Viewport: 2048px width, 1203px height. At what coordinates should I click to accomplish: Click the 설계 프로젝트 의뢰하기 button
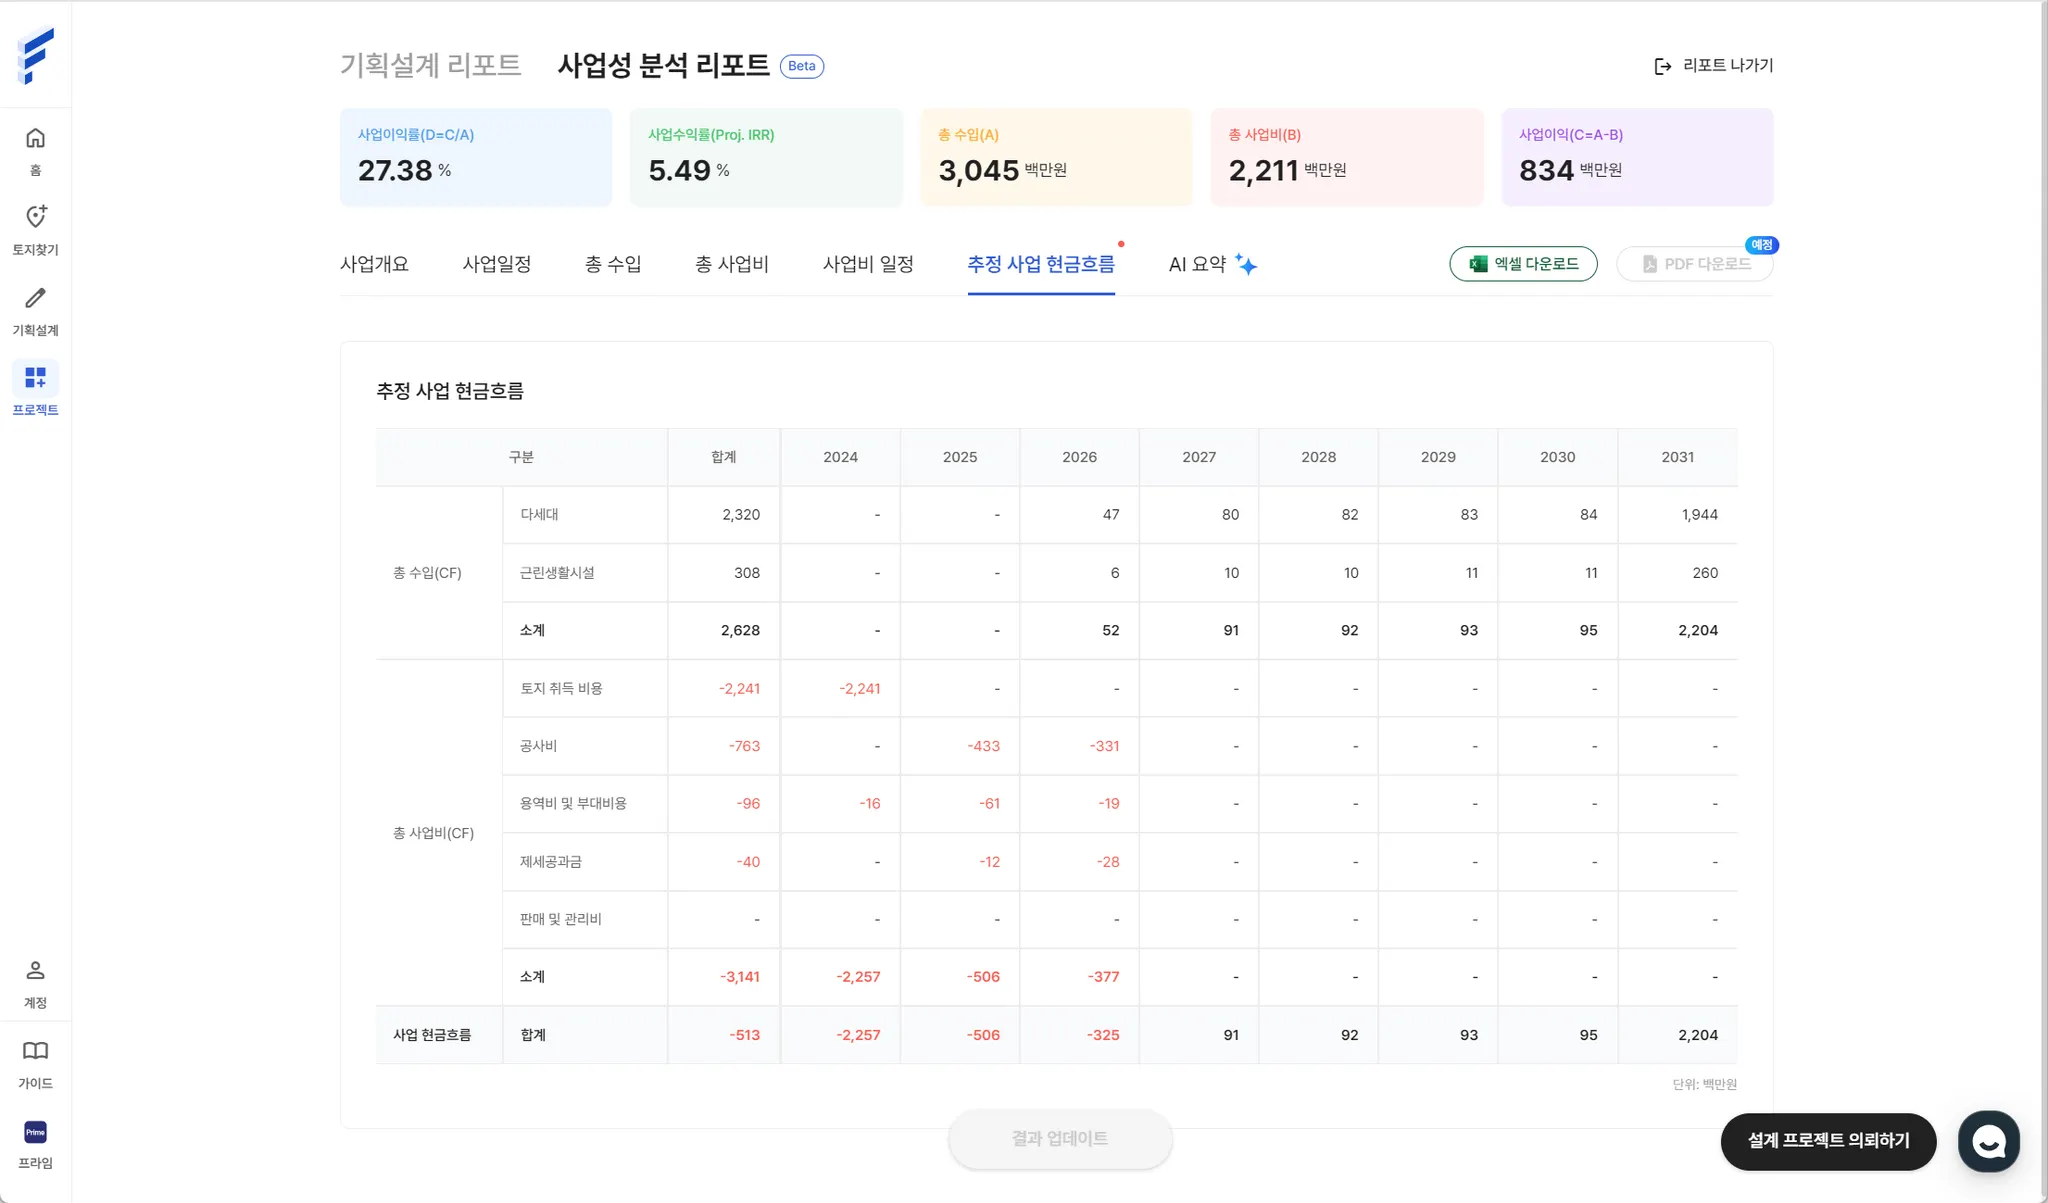[x=1827, y=1141]
